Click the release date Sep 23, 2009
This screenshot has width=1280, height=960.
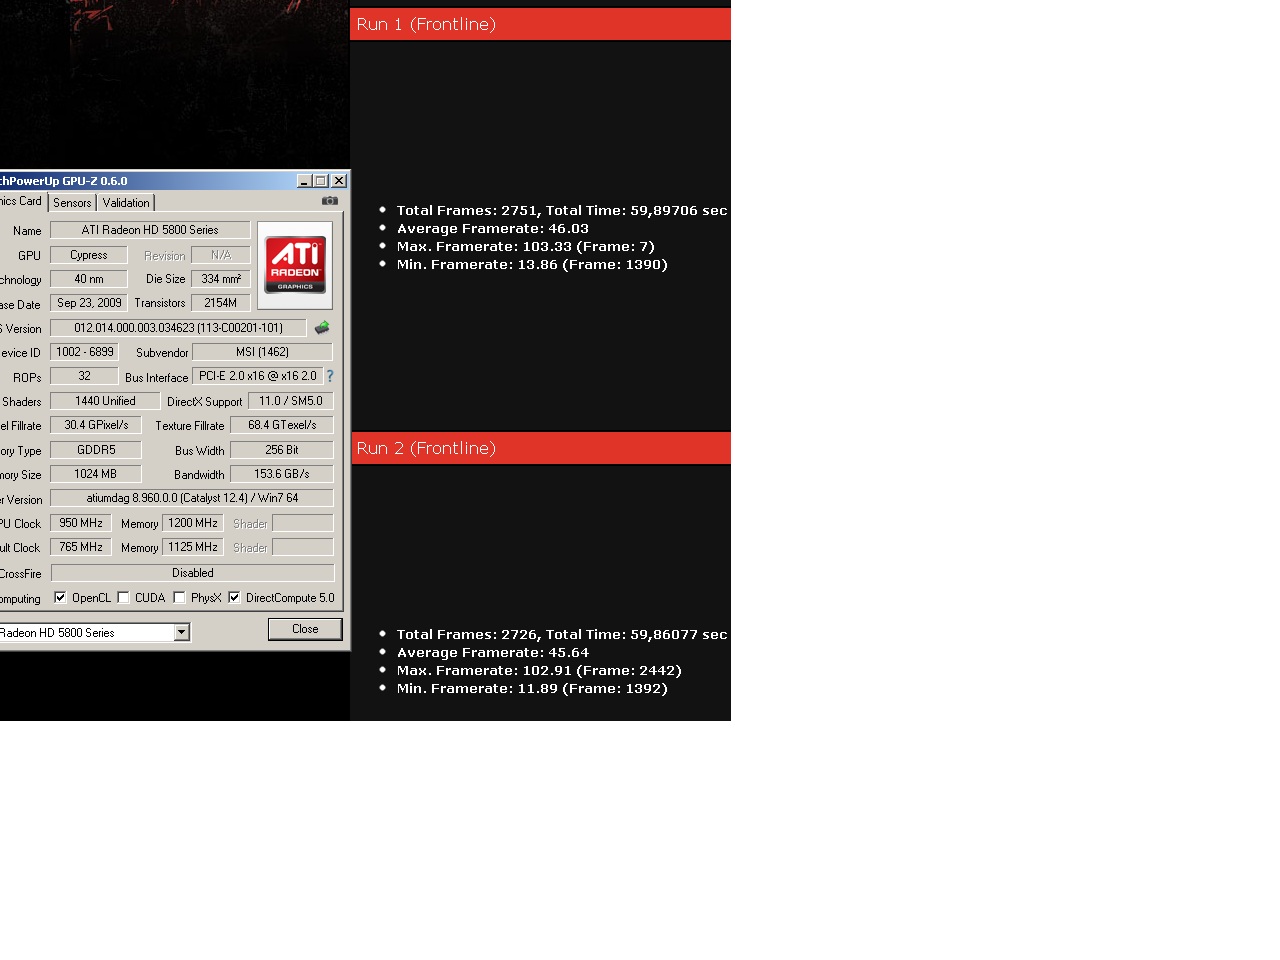point(89,303)
